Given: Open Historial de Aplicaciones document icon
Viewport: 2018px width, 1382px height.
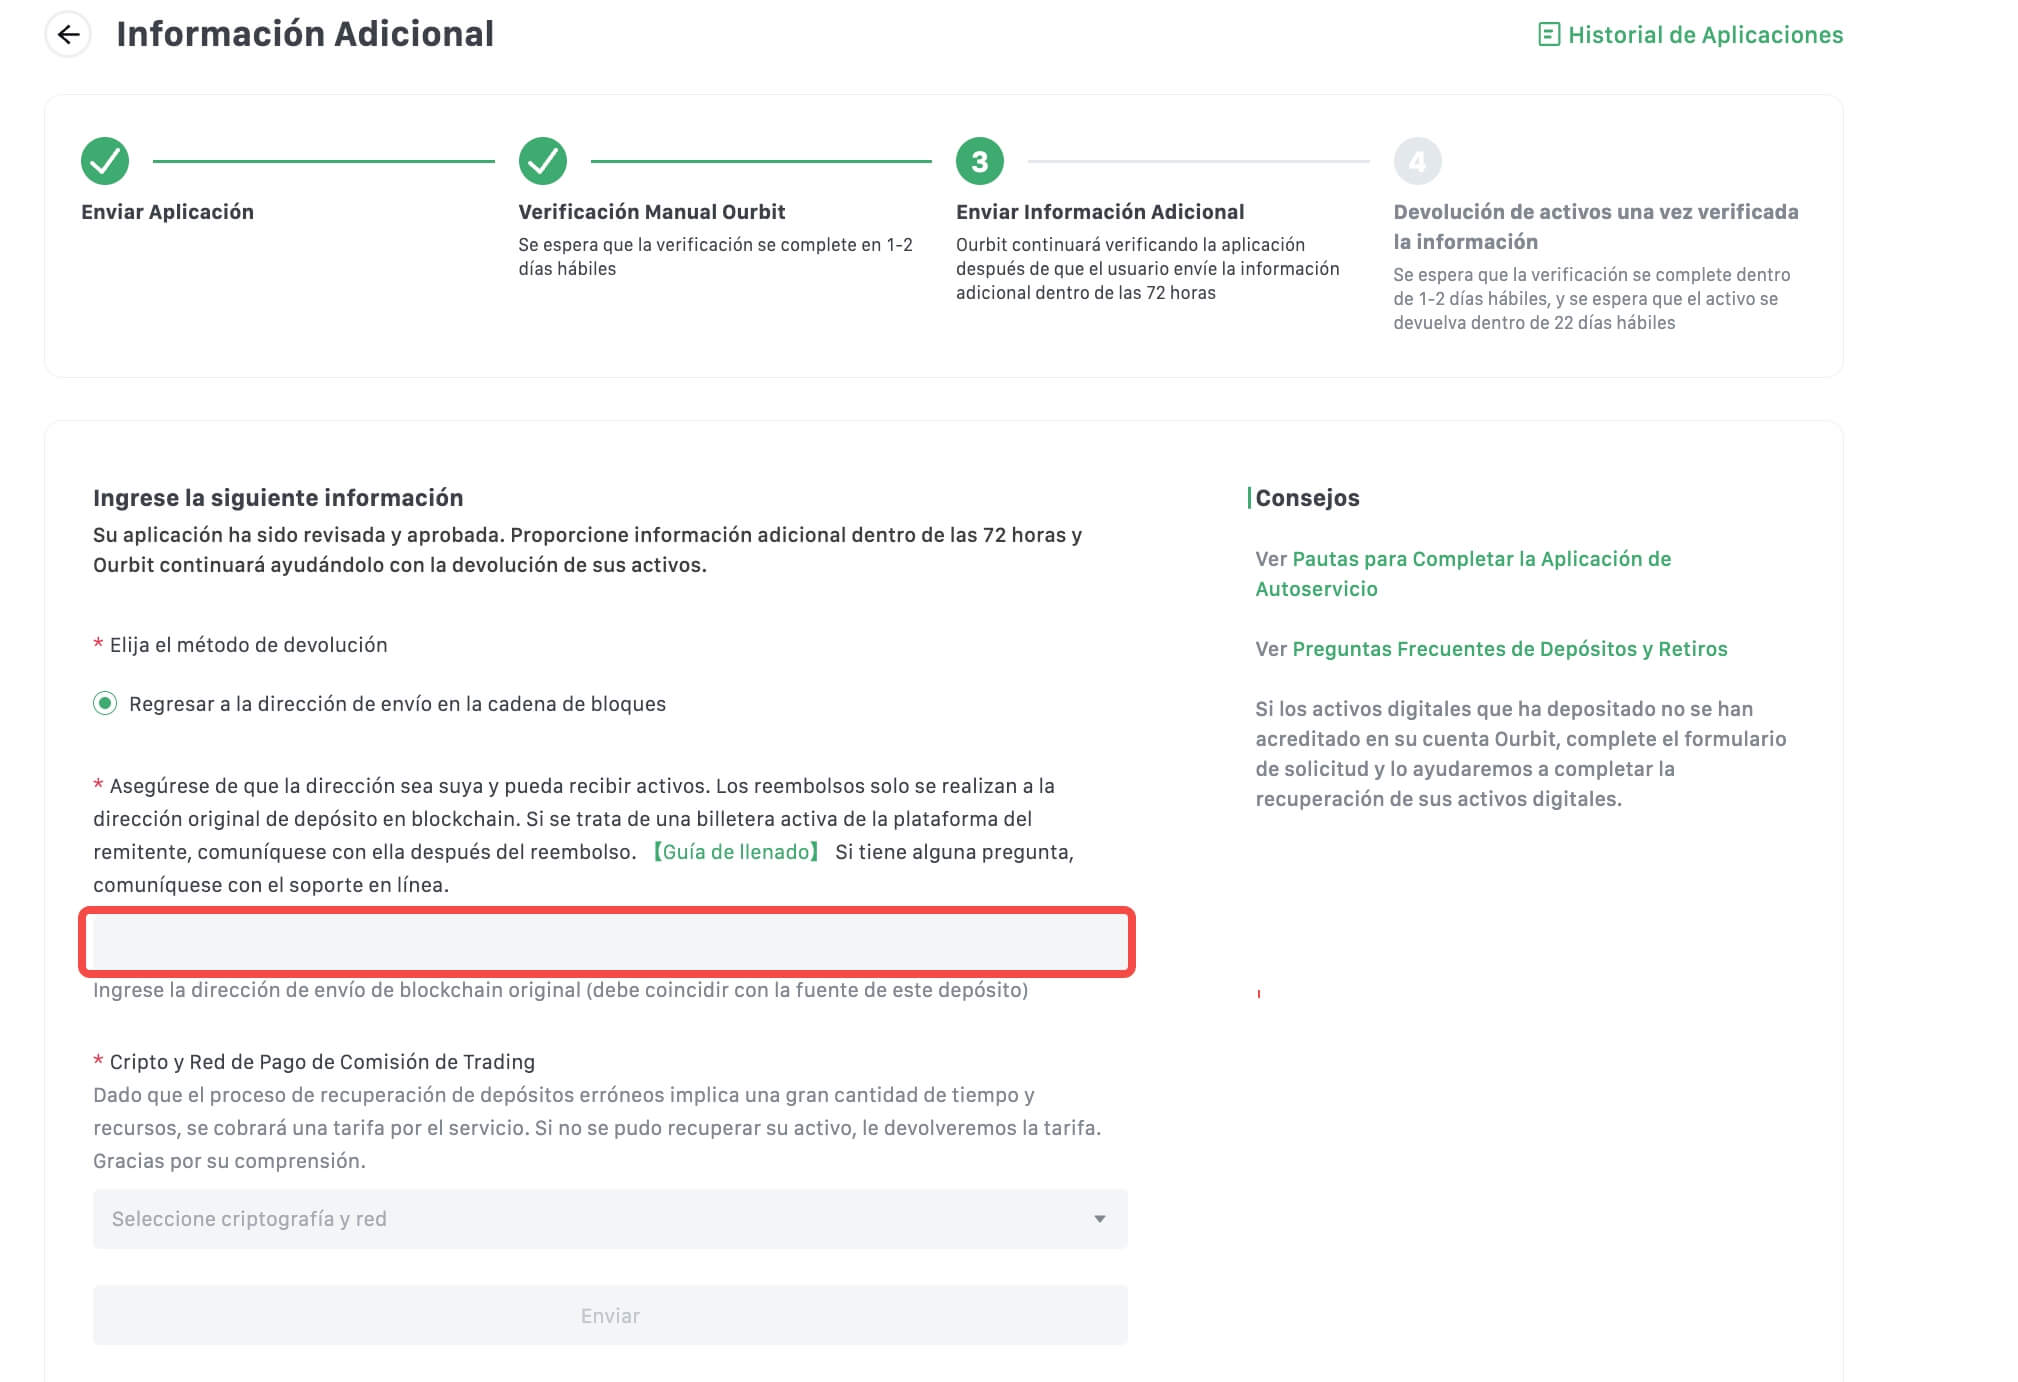Looking at the screenshot, I should [x=1548, y=35].
